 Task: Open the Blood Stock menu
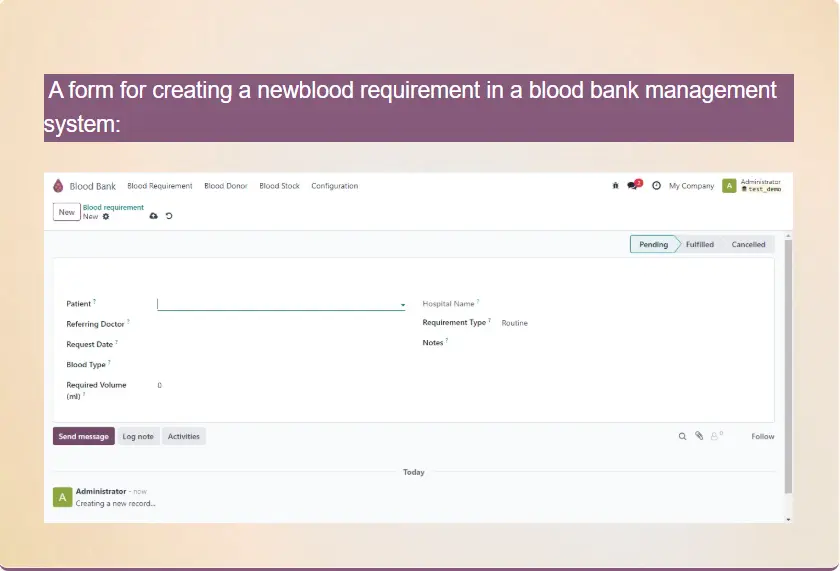[x=279, y=186]
